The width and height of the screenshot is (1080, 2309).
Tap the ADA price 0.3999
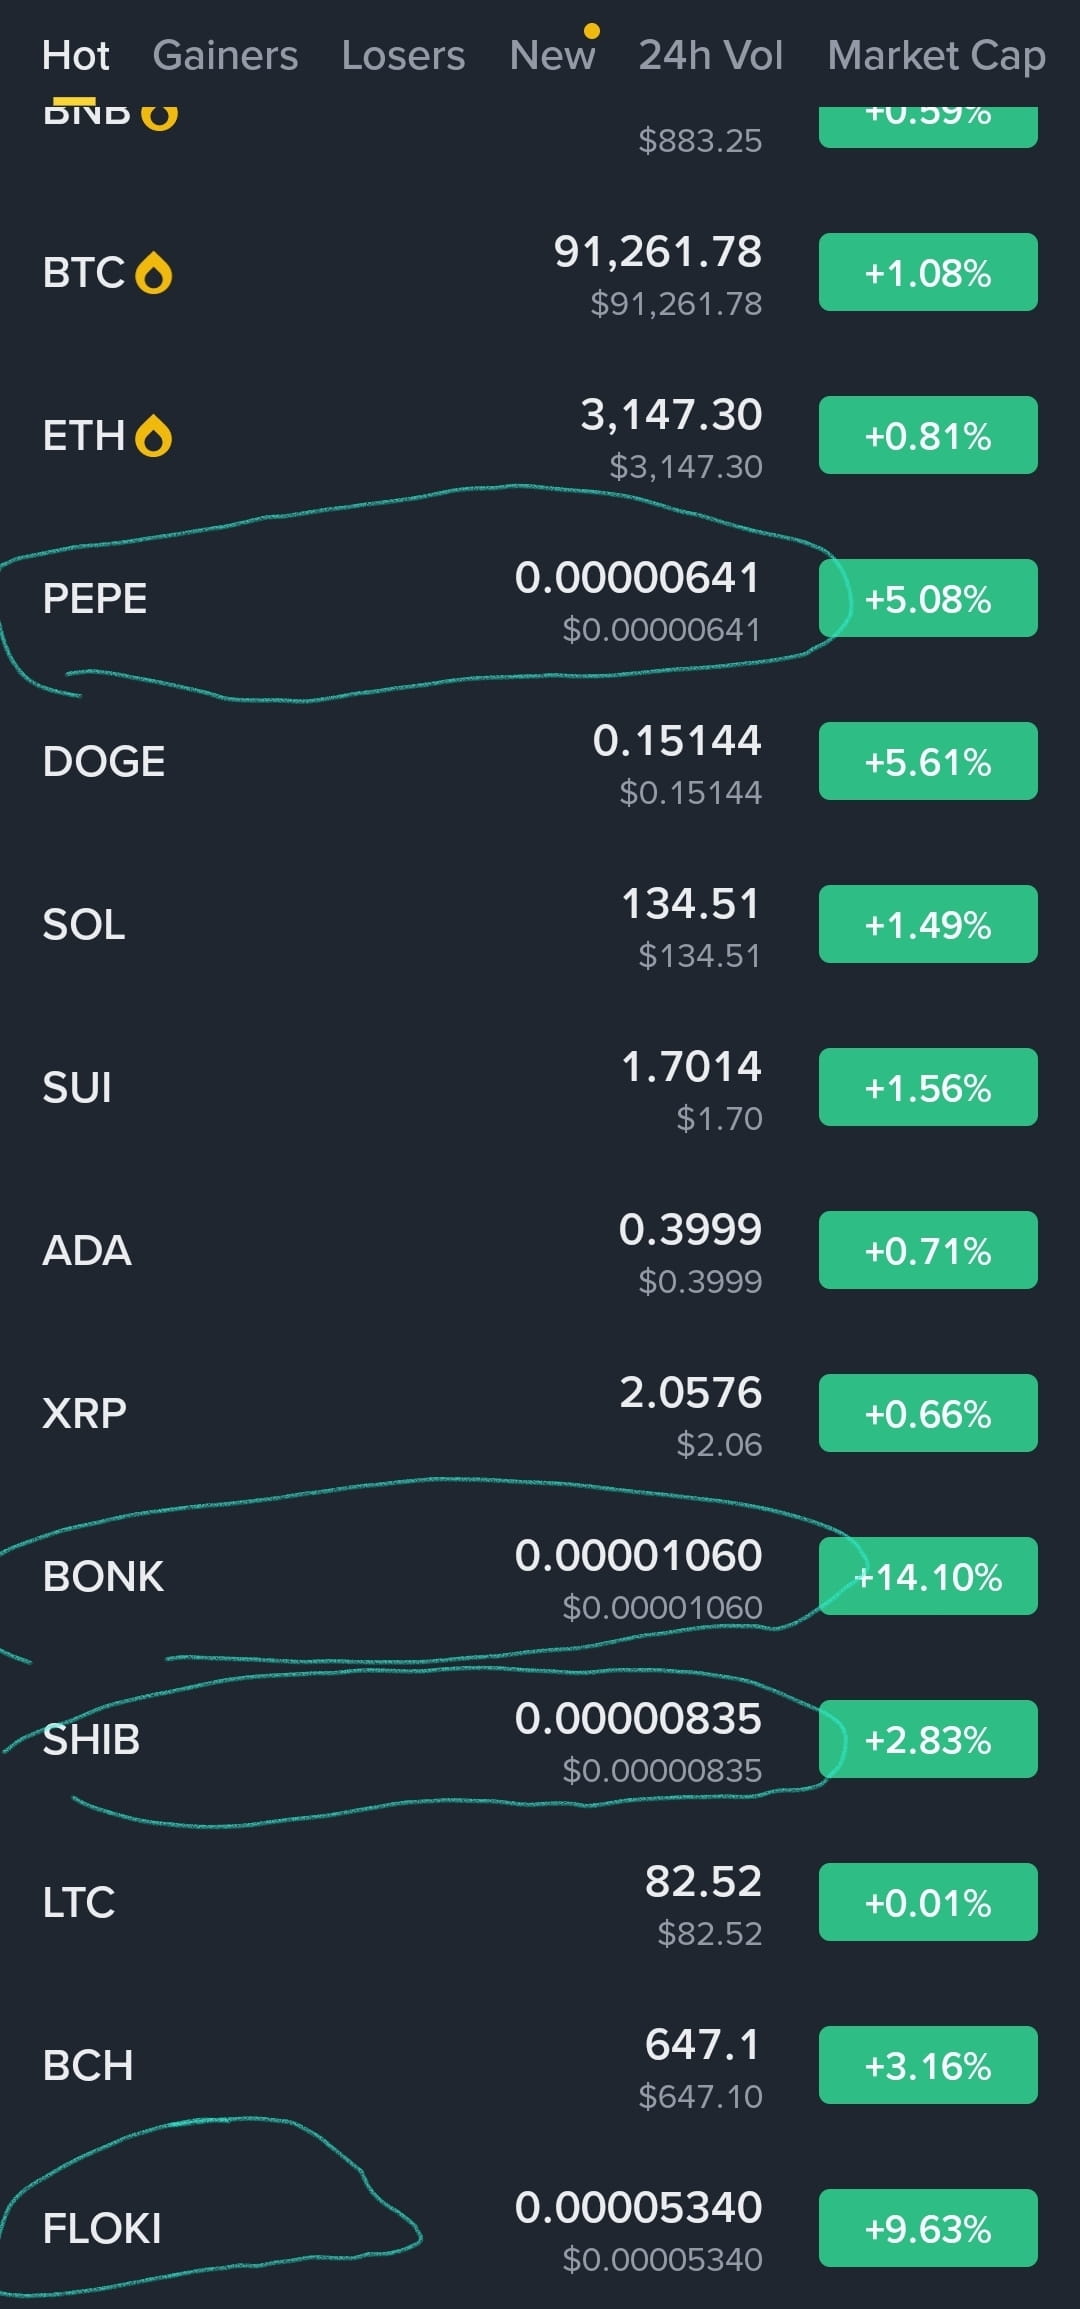[690, 1230]
